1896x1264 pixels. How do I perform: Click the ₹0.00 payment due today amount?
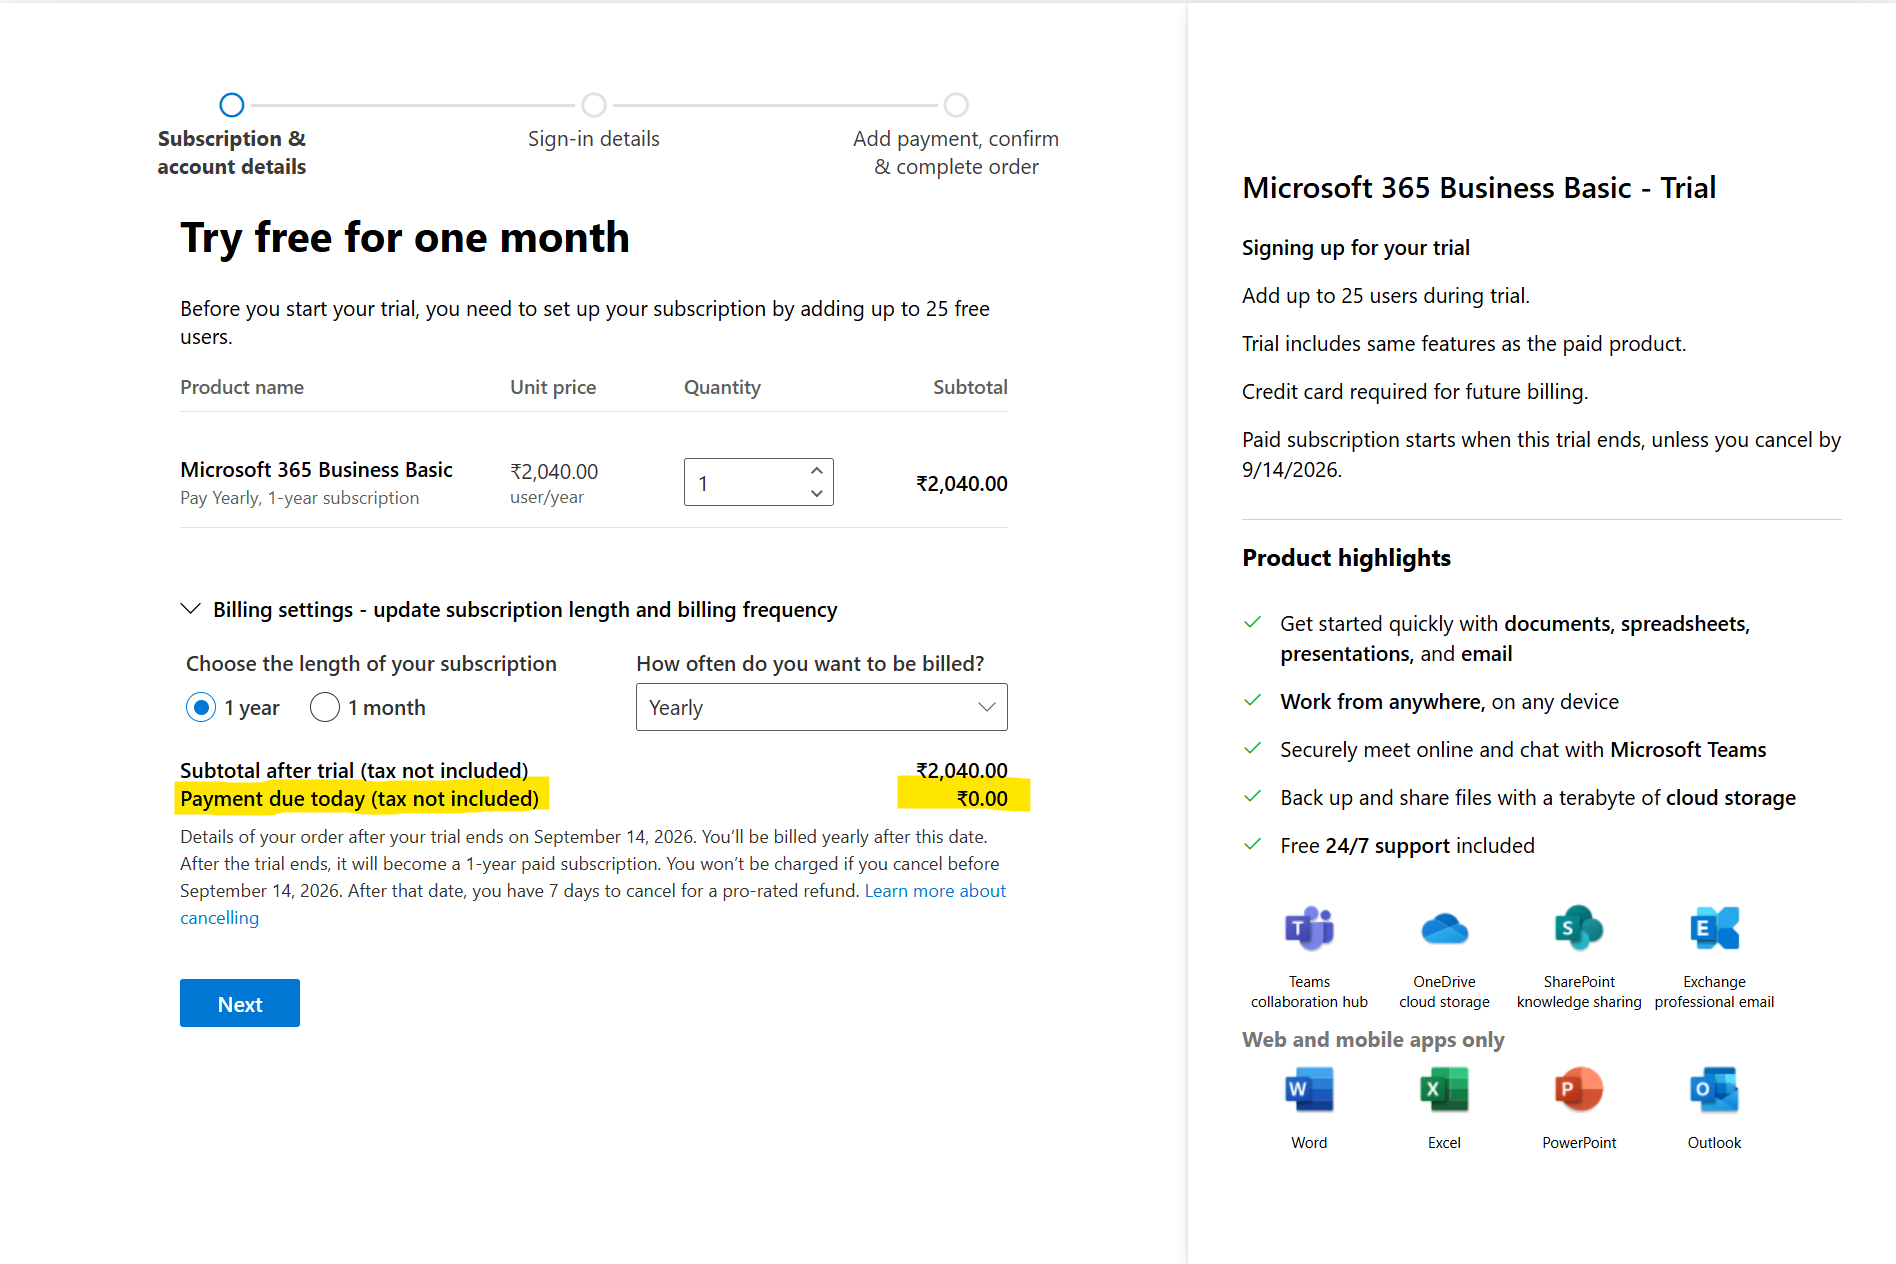pos(982,799)
